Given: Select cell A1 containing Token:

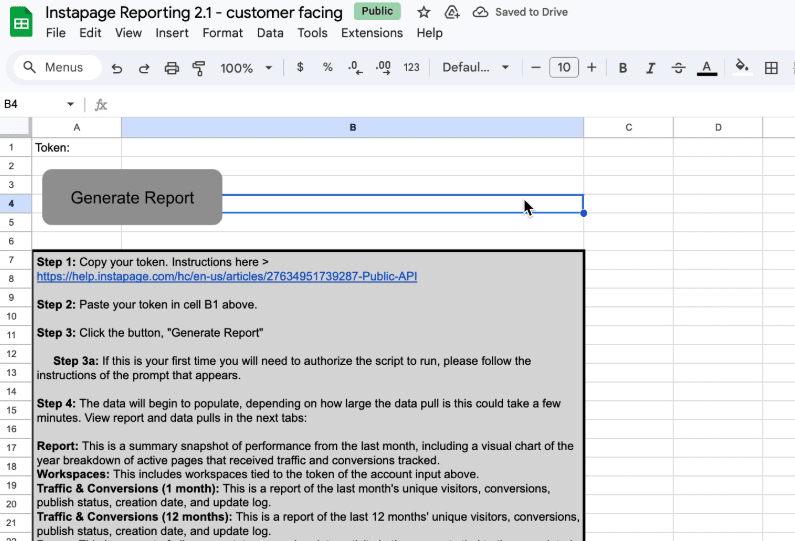Looking at the screenshot, I should pos(77,148).
